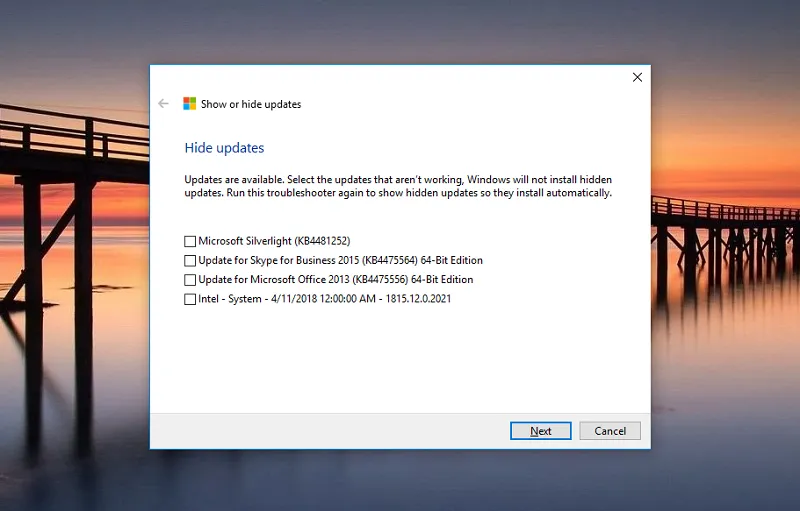Cancel the troubleshooter dialog
The width and height of the screenshot is (800, 511).
coord(610,431)
